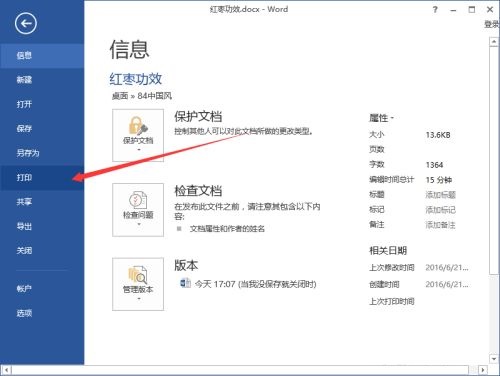Select 另存为 (Save As) in the sidebar
This screenshot has width=500, height=376.
(x=42, y=153)
